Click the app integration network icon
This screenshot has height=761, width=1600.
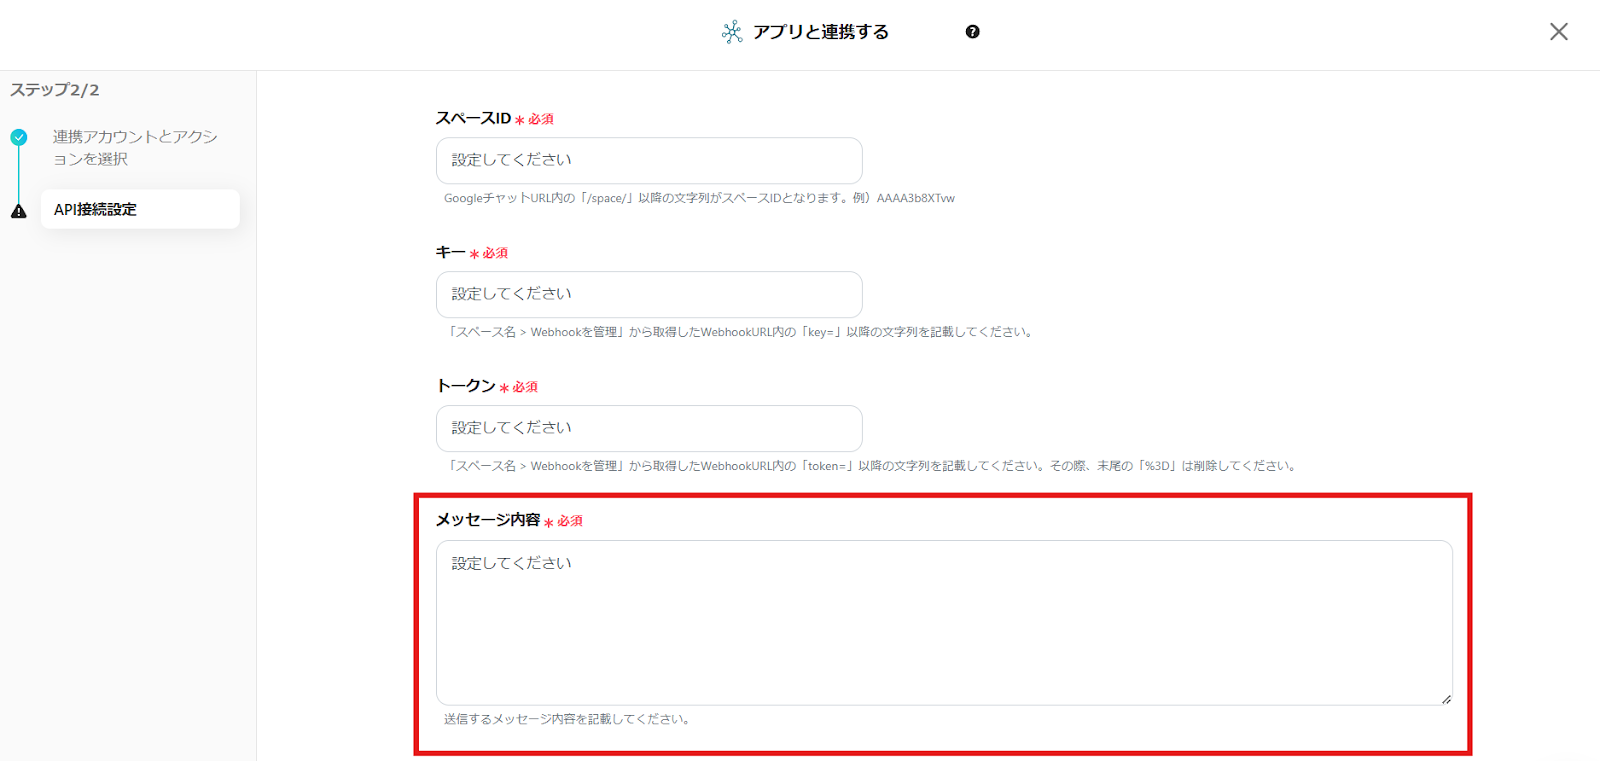pos(732,32)
